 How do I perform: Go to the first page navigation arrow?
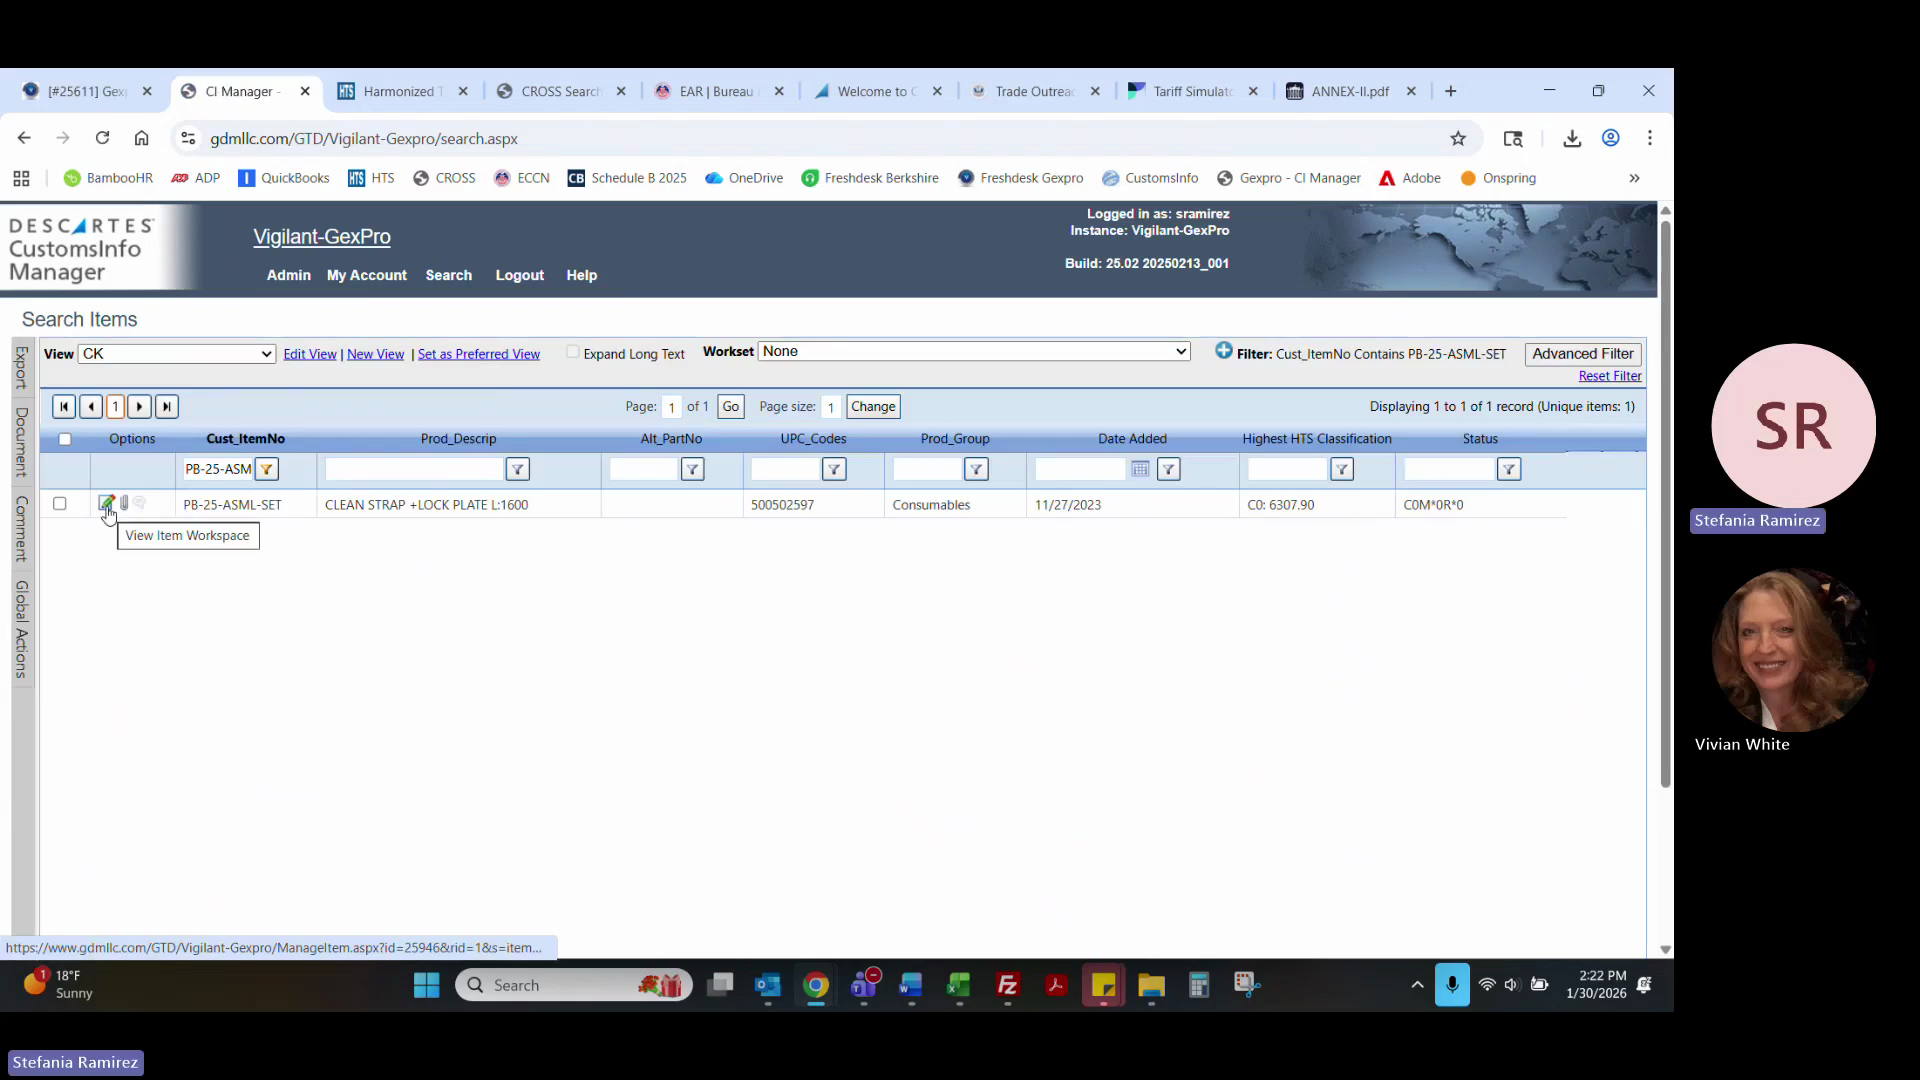(64, 407)
